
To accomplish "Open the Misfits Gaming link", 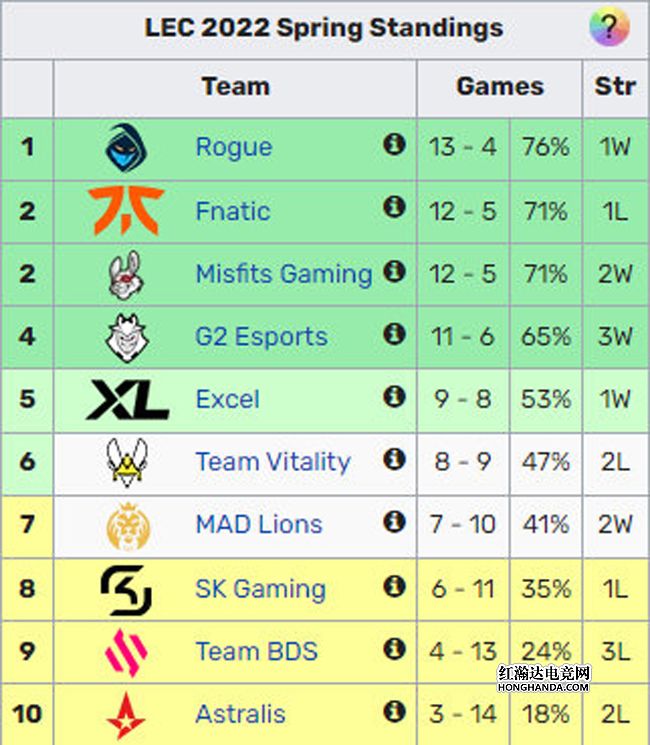I will point(283,274).
